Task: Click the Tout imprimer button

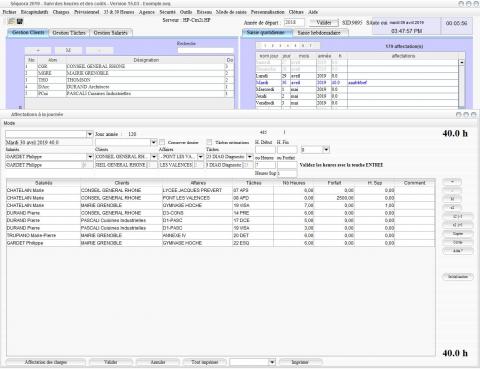Action: [205, 362]
